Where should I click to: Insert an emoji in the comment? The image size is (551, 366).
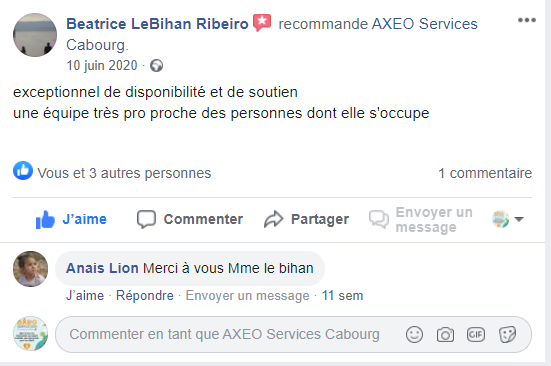(x=414, y=334)
